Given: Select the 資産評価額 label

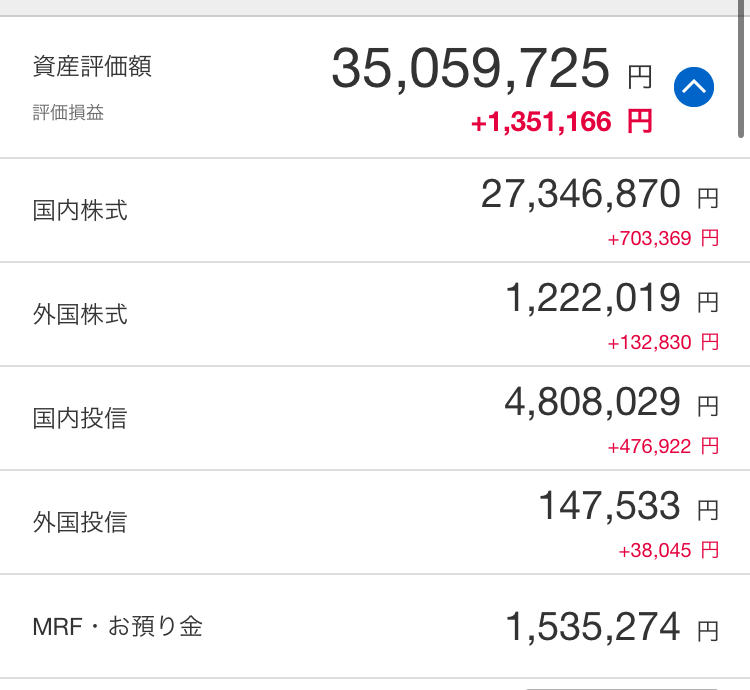Looking at the screenshot, I should click(x=92, y=66).
